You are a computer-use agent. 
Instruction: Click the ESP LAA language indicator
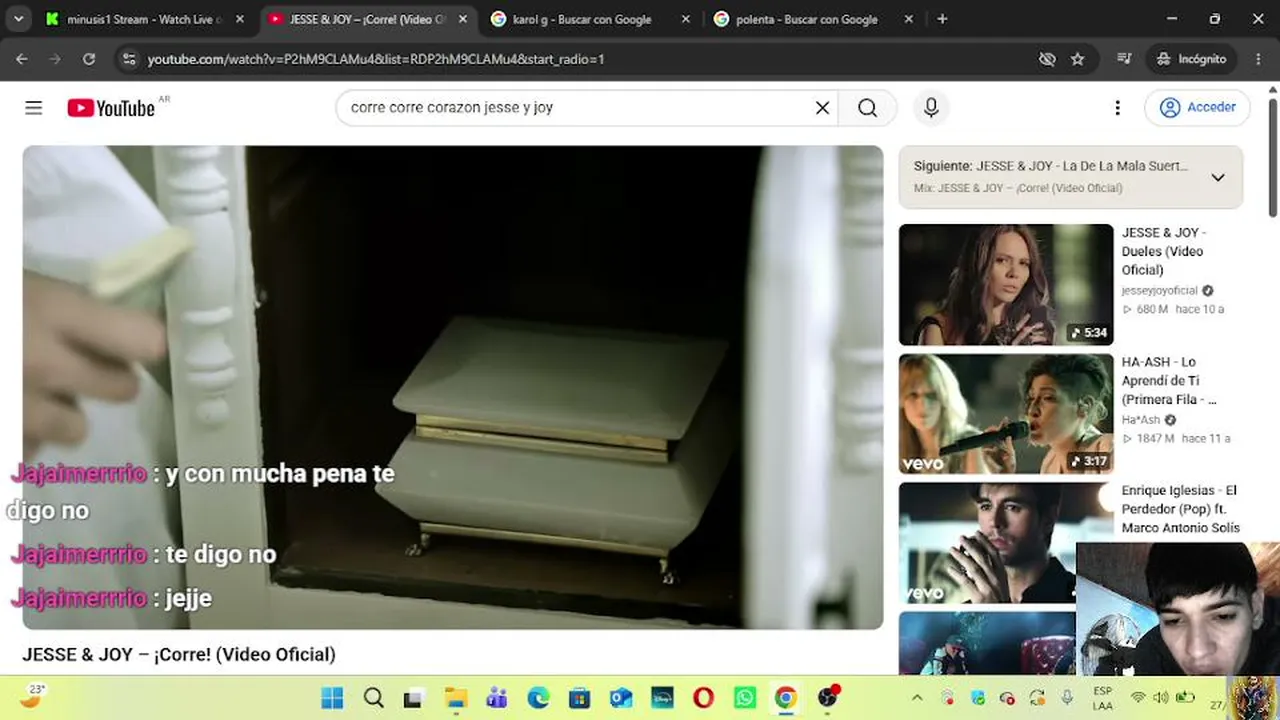point(1102,698)
